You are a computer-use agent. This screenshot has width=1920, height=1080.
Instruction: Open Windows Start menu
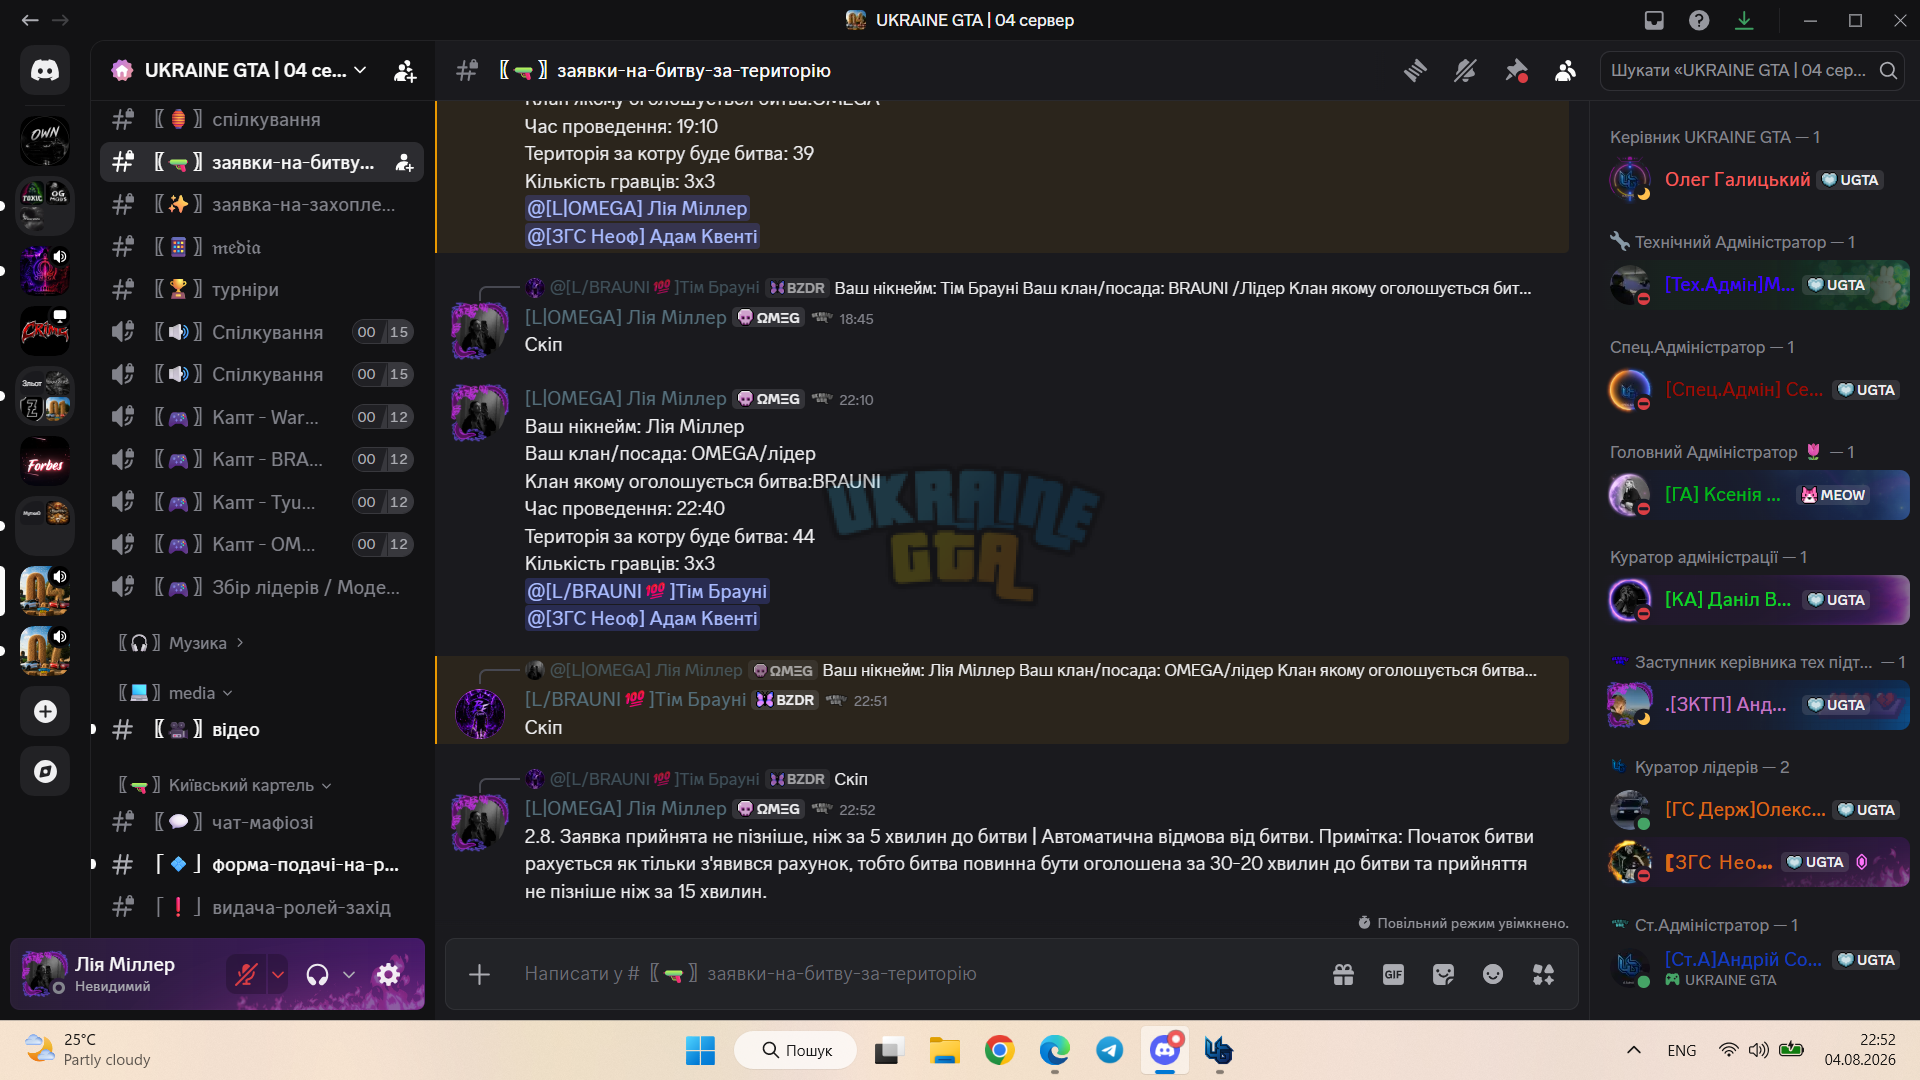701,1050
